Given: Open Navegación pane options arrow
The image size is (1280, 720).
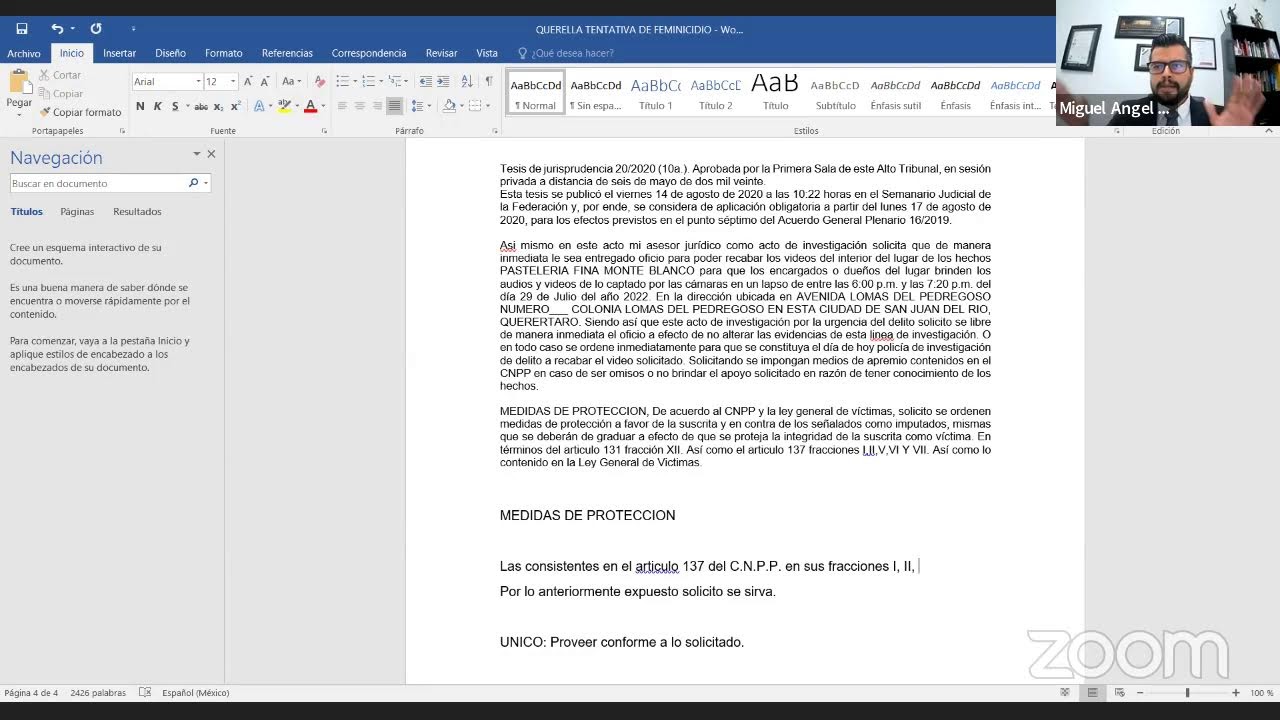Looking at the screenshot, I should 196,154.
